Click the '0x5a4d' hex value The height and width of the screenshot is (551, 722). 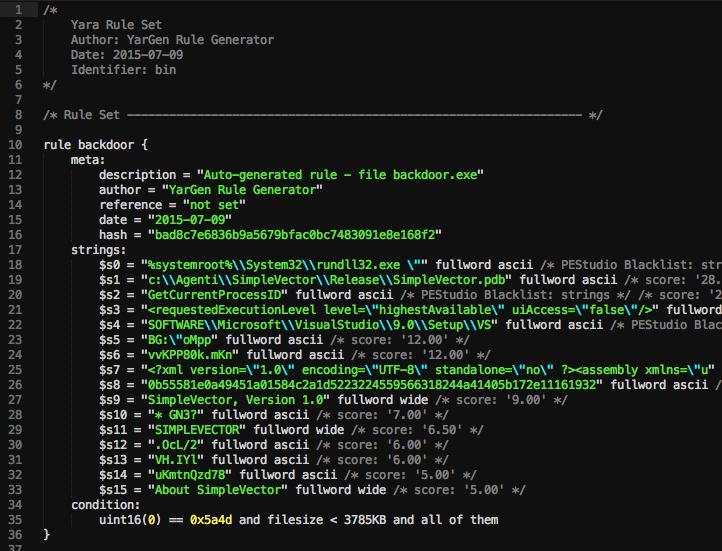click(x=211, y=520)
